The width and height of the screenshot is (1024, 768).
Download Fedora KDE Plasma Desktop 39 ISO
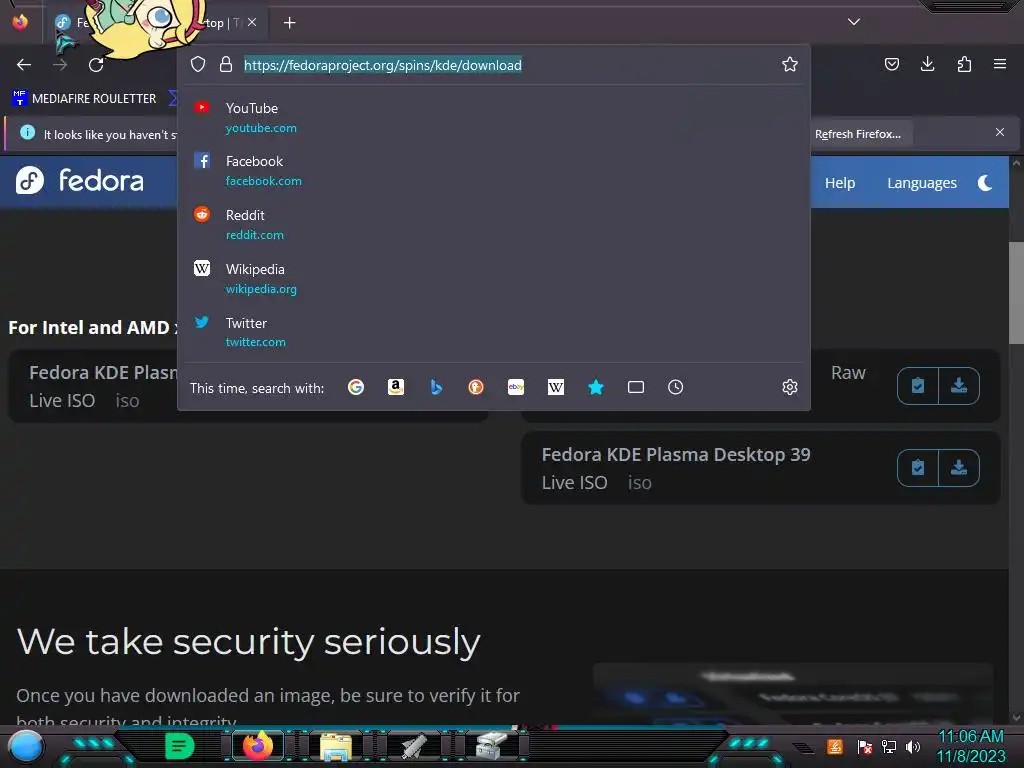(x=959, y=468)
